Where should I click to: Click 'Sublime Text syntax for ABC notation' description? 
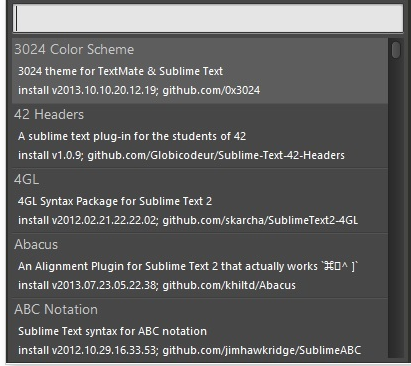(x=112, y=331)
